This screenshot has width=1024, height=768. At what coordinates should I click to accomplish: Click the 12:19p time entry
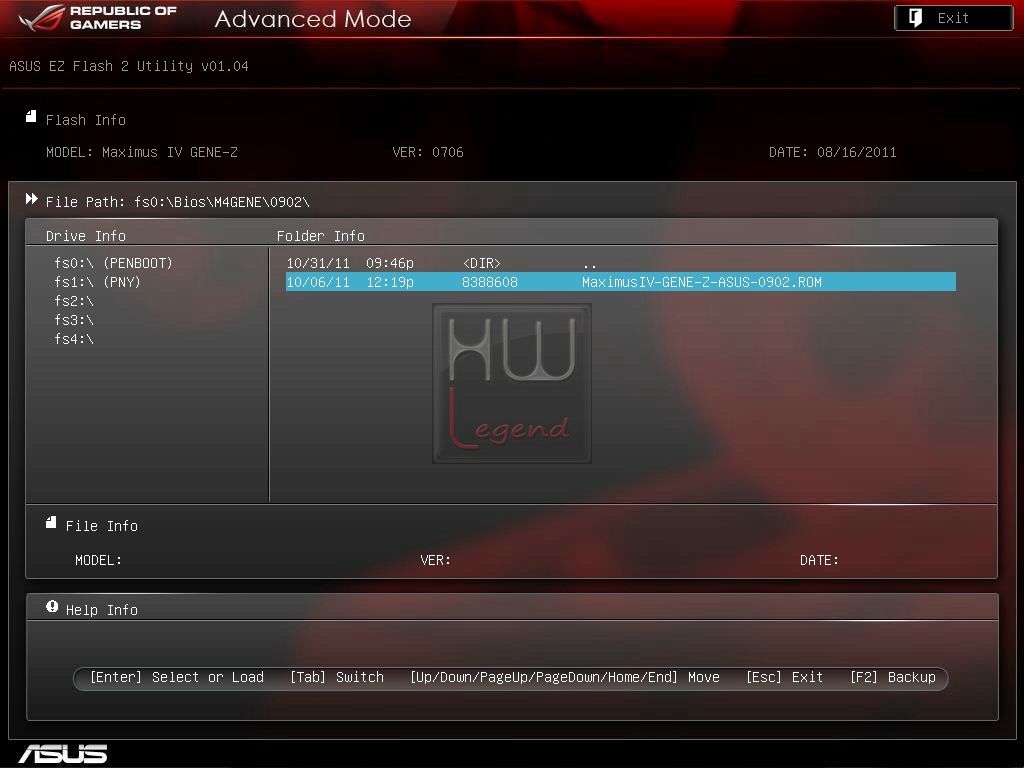point(390,282)
